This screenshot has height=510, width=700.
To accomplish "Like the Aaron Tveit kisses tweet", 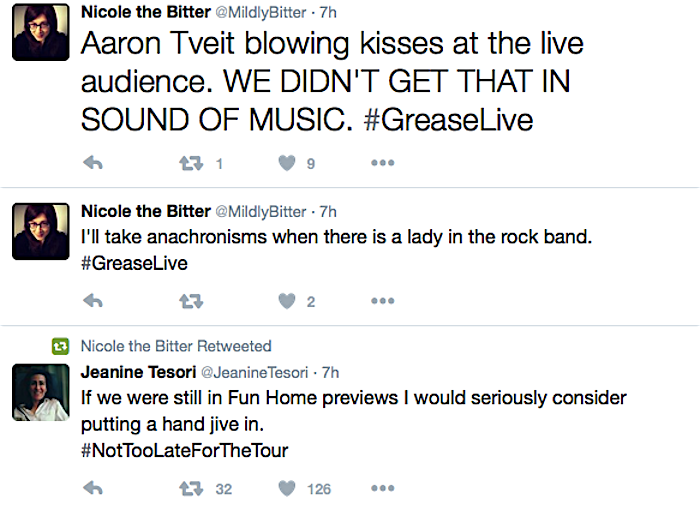I will pos(287,163).
